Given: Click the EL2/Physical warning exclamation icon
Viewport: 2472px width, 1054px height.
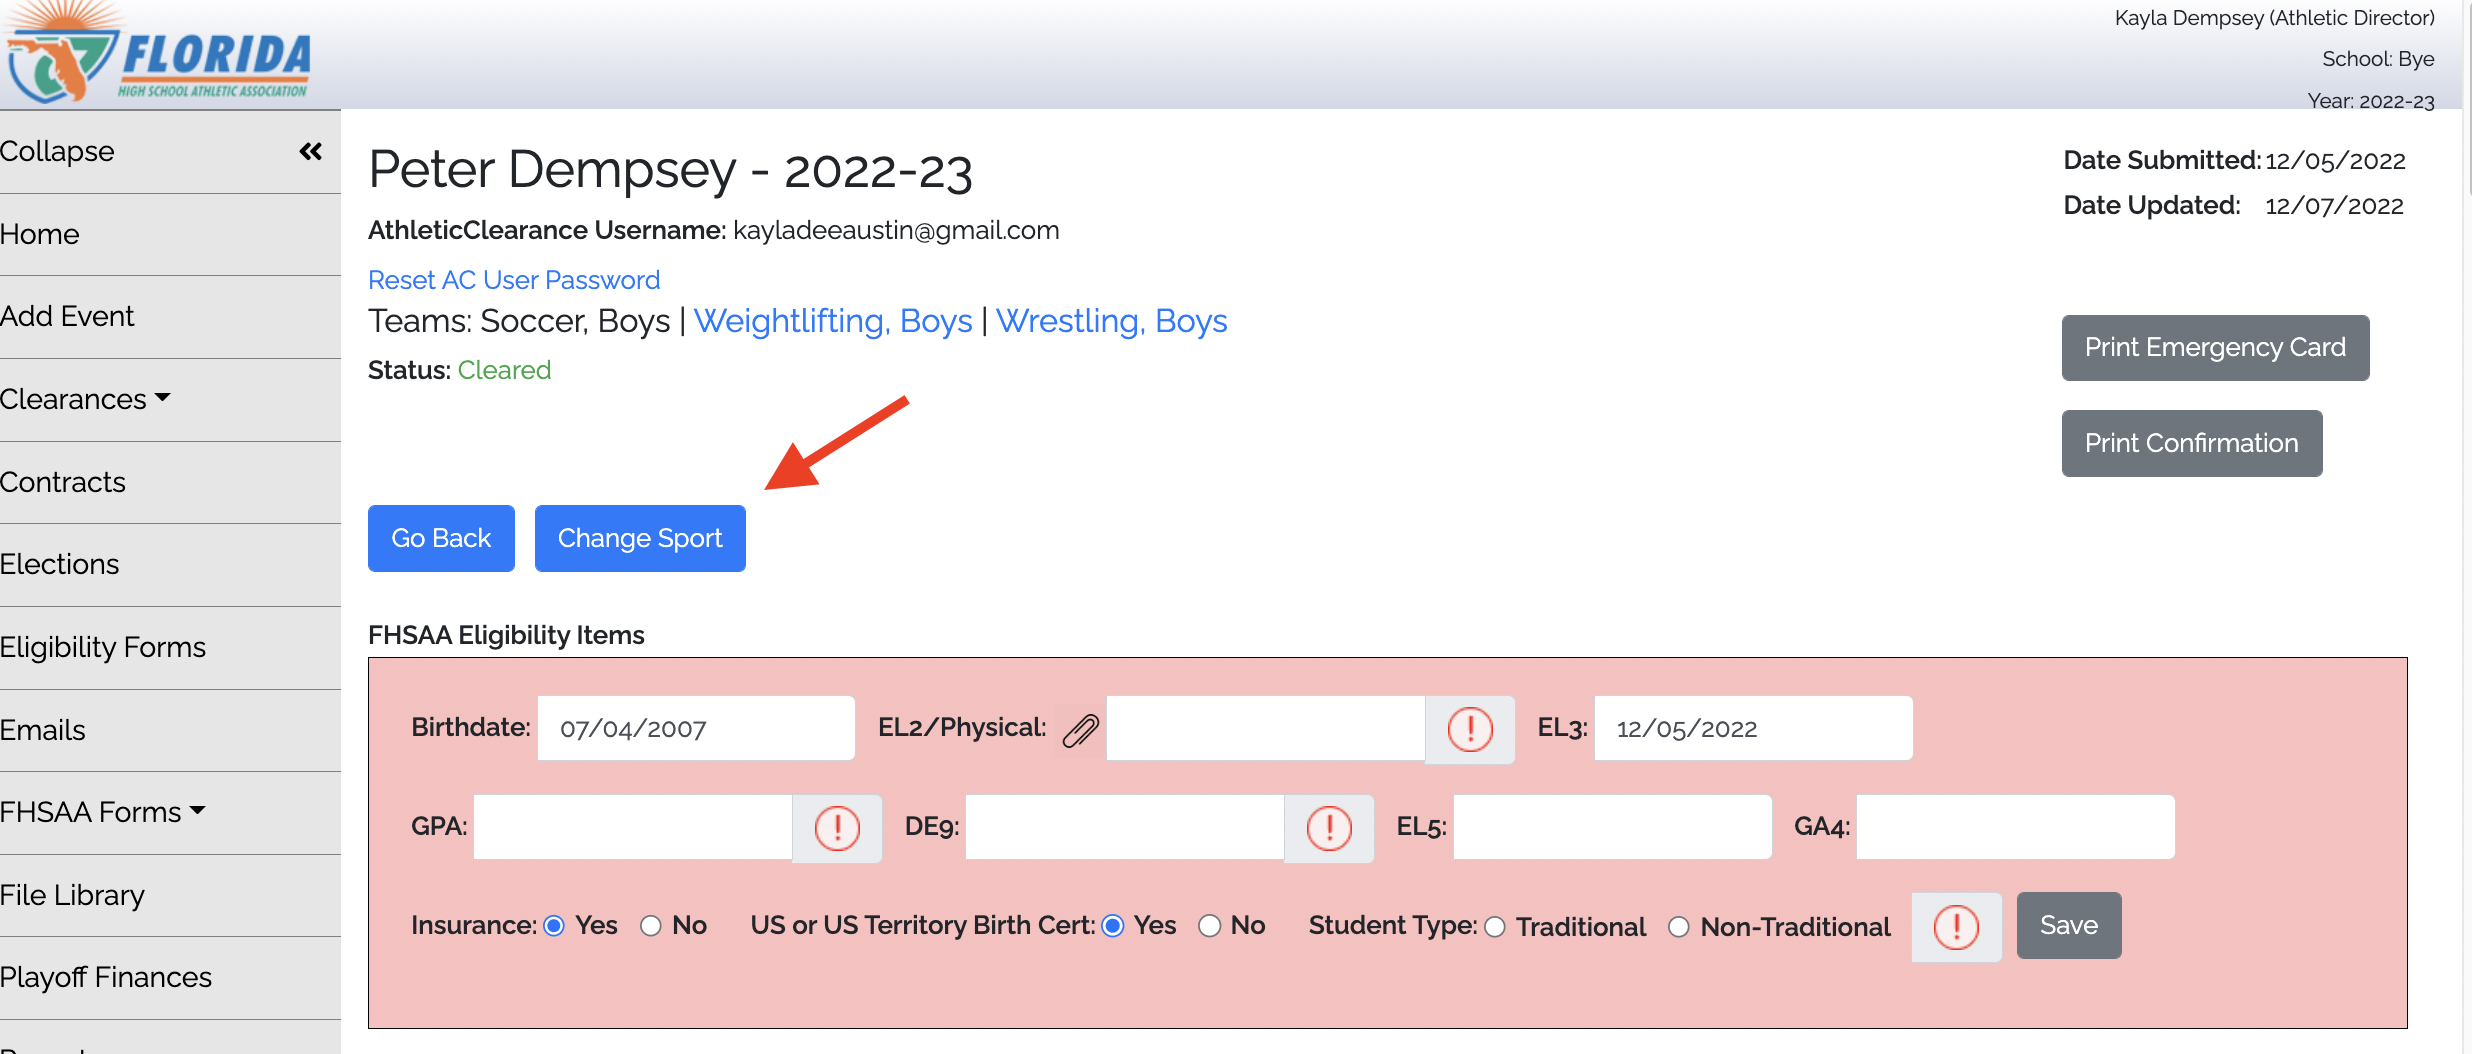Looking at the screenshot, I should click(x=1470, y=729).
